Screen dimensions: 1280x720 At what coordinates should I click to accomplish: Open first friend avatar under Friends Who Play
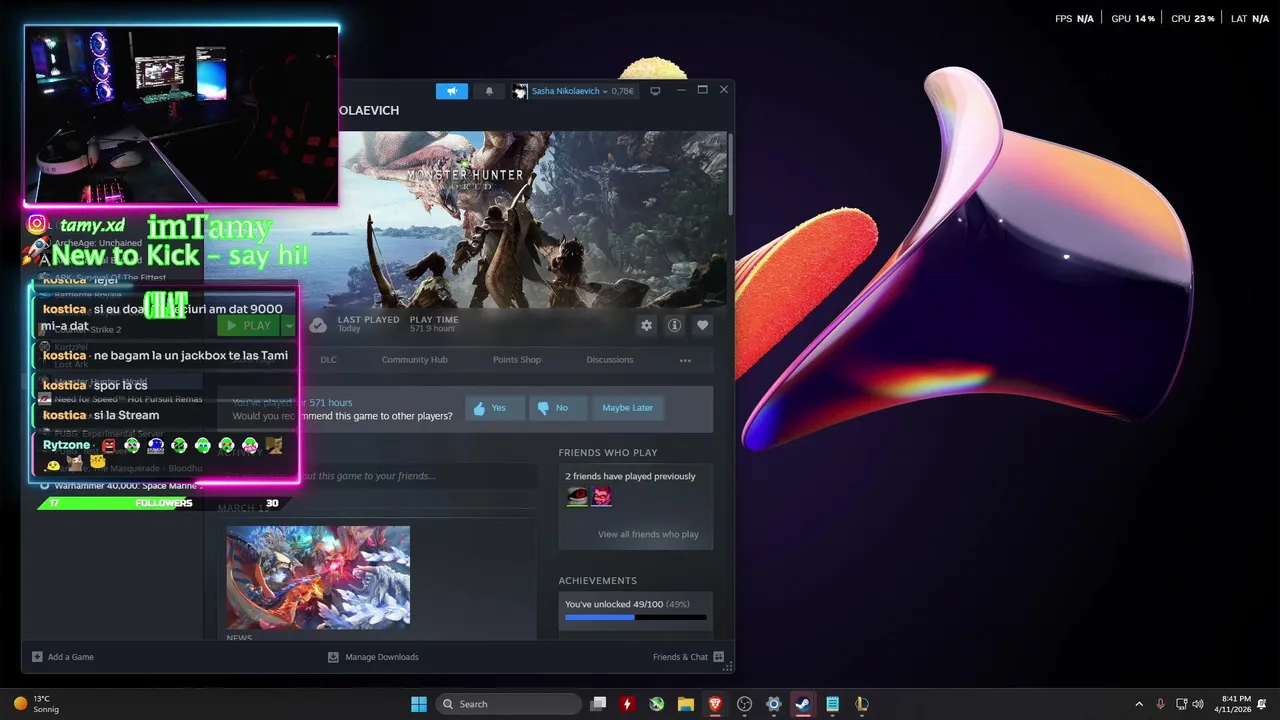click(x=577, y=496)
